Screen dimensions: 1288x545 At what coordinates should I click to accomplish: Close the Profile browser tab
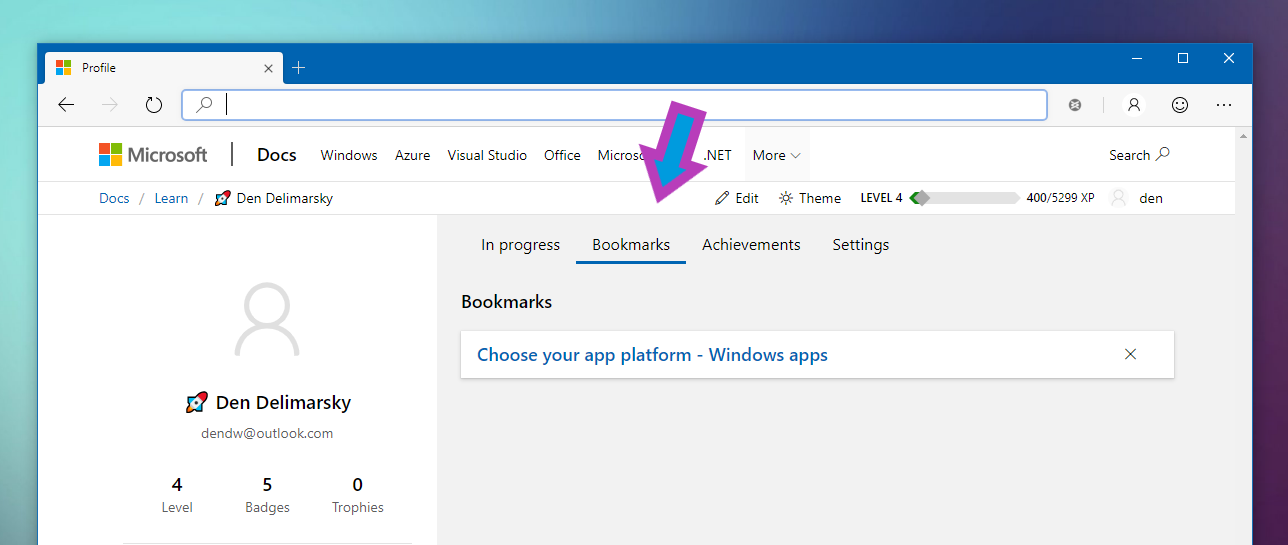pyautogui.click(x=268, y=68)
